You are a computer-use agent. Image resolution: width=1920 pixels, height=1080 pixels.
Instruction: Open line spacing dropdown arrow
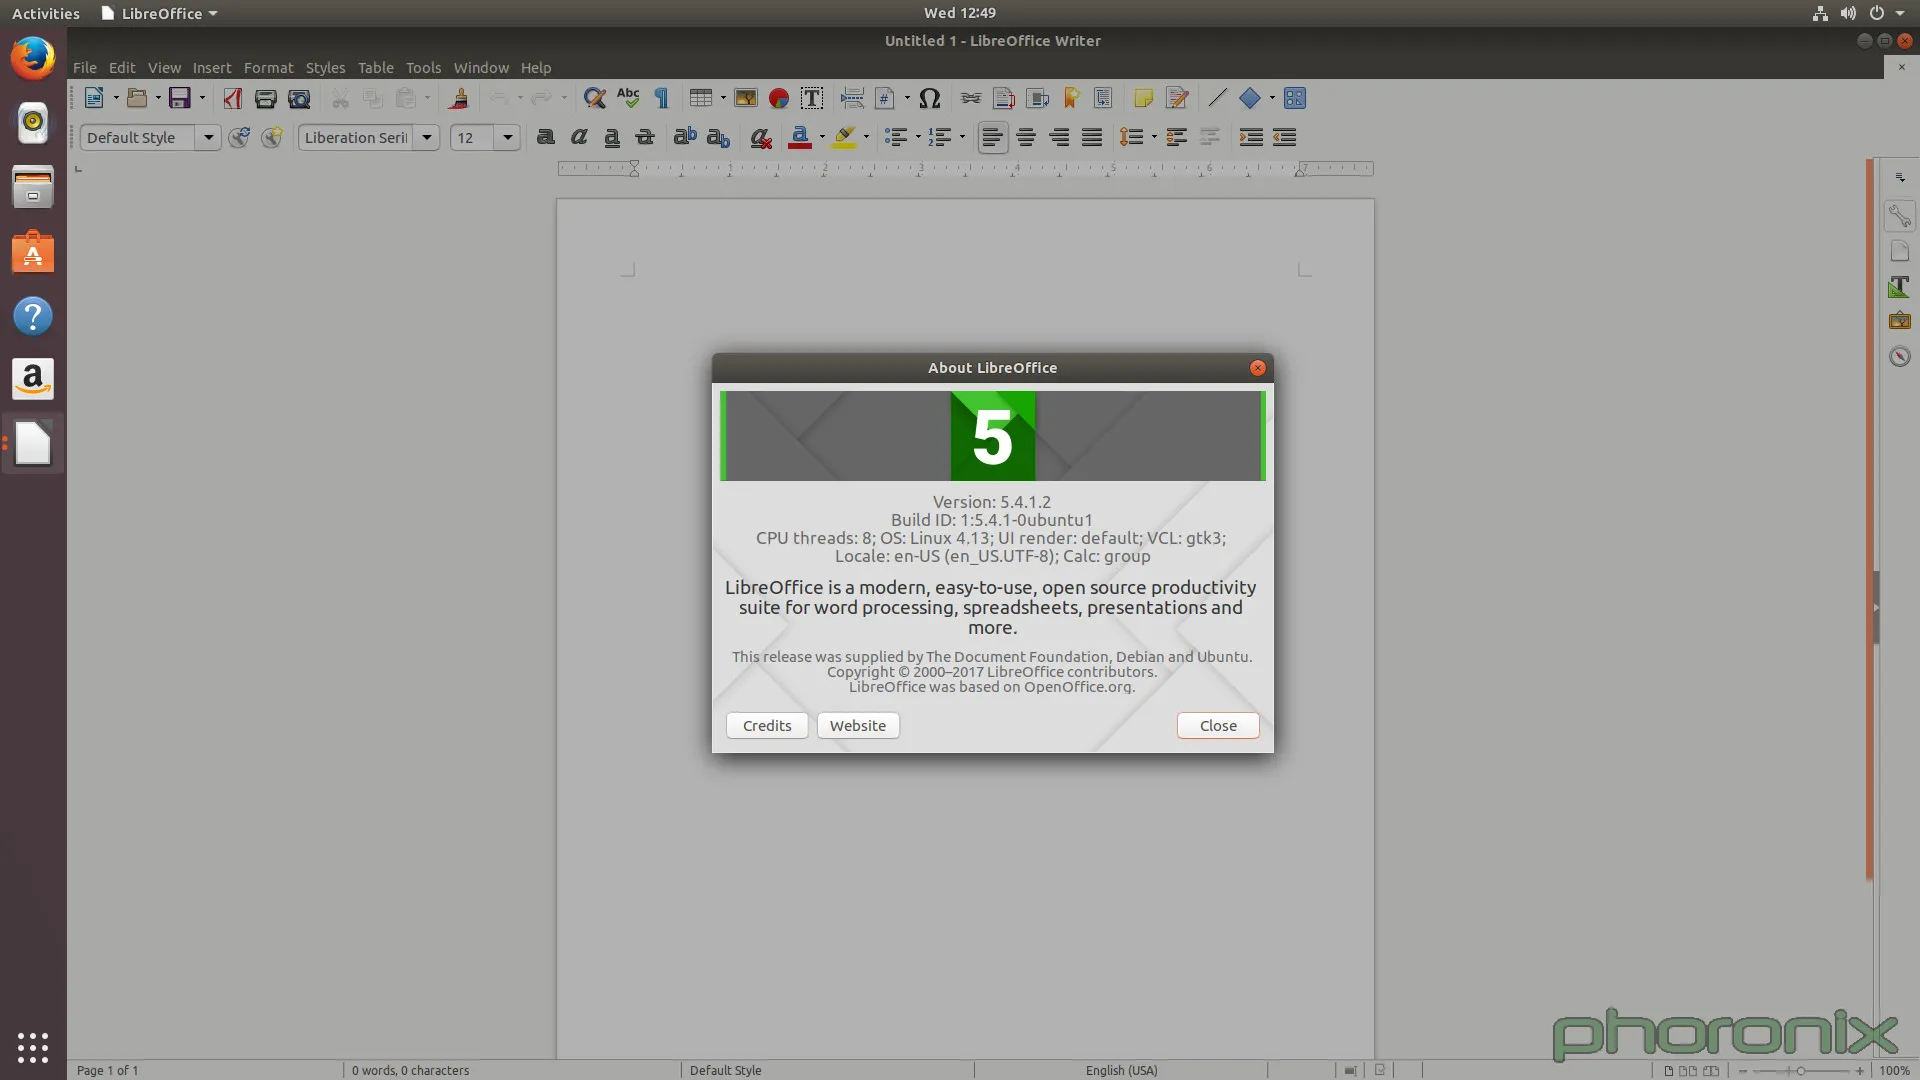click(1153, 137)
